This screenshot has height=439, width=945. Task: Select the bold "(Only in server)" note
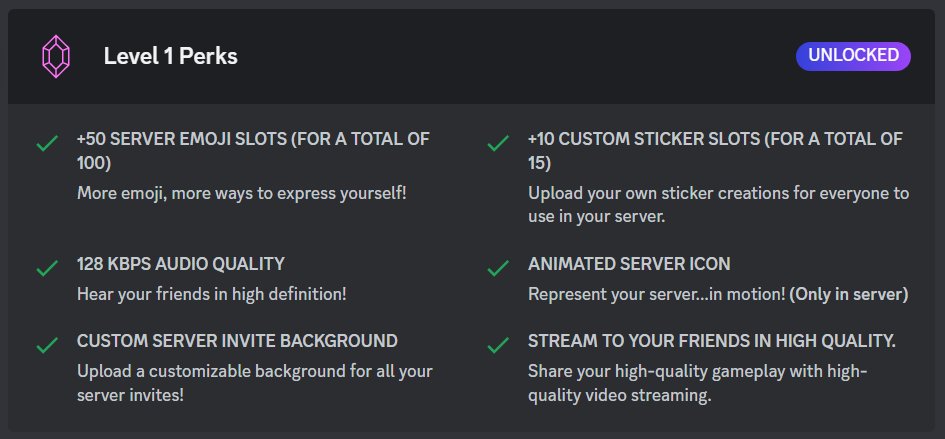849,295
